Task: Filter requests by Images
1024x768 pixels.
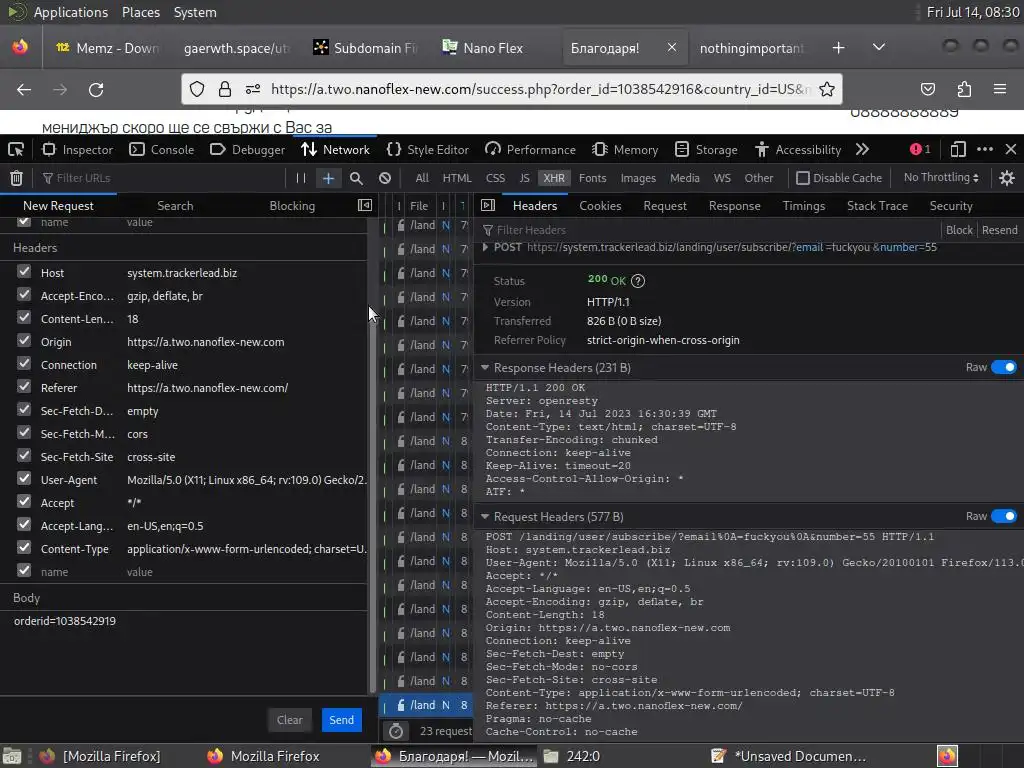Action: click(638, 178)
